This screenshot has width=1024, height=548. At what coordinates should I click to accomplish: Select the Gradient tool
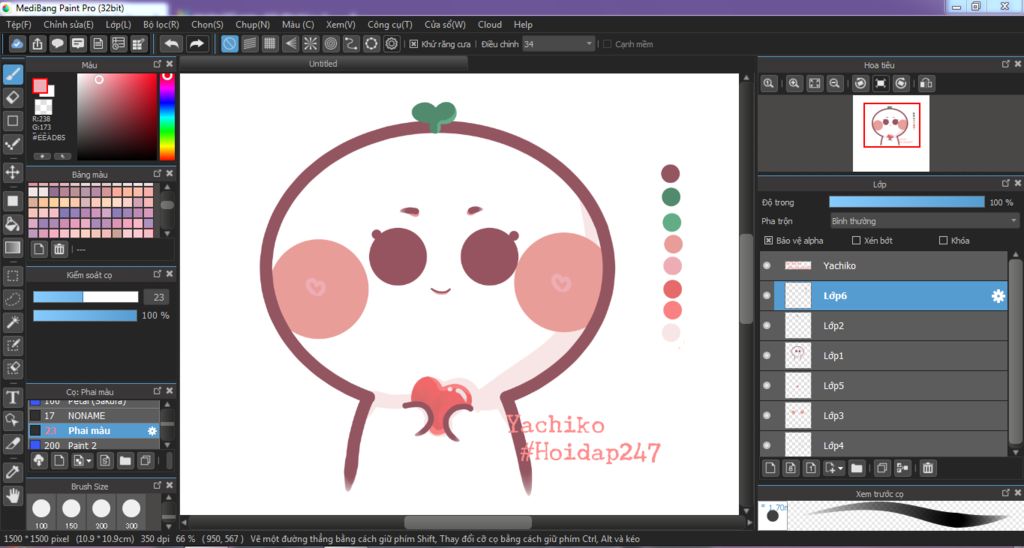[12, 248]
